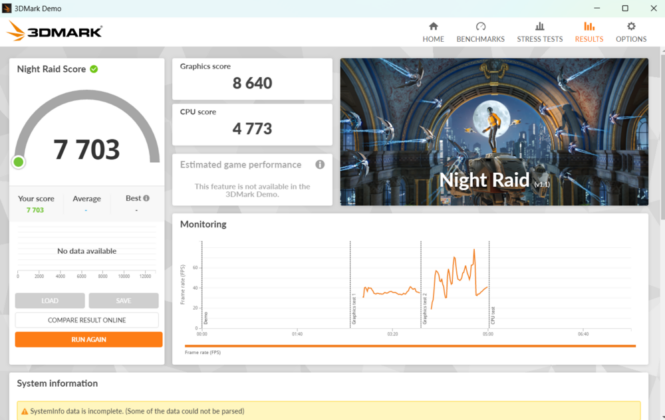Click the Graphics test 2 chart marker
This screenshot has width=665, height=420.
click(425, 310)
